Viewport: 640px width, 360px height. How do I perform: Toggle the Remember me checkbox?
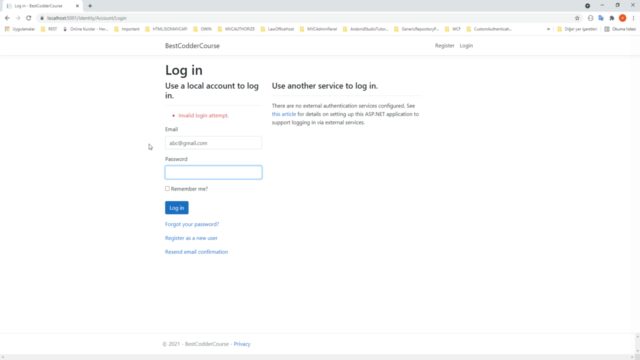coord(167,189)
